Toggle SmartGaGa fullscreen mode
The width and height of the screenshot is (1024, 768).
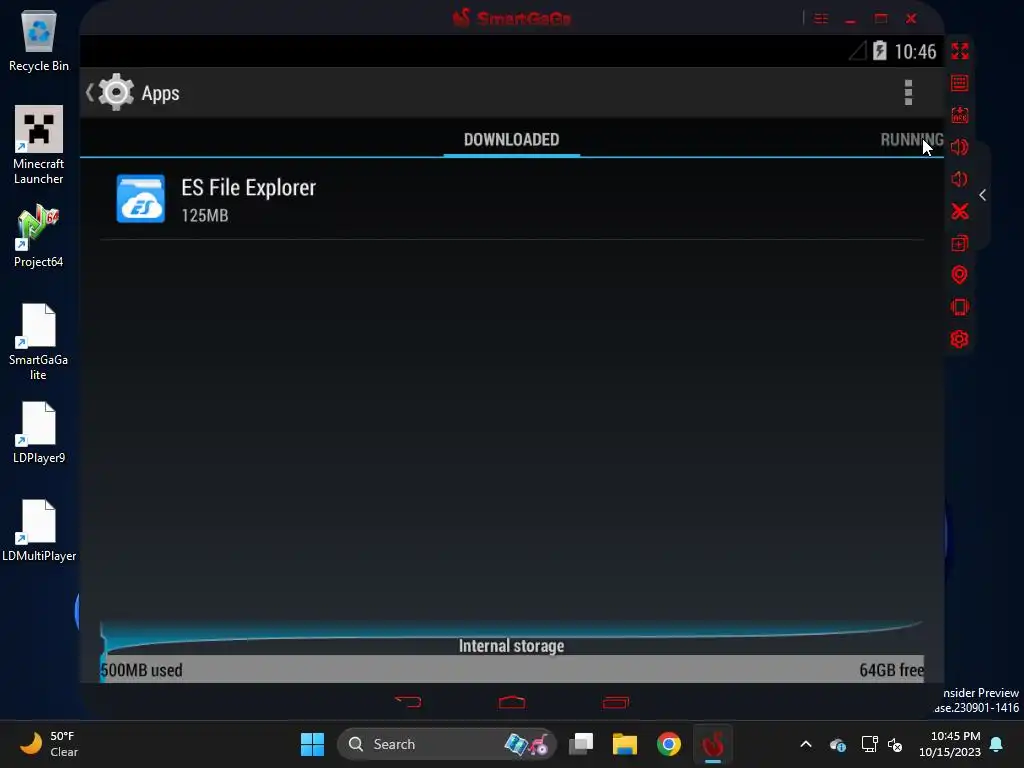coord(959,51)
